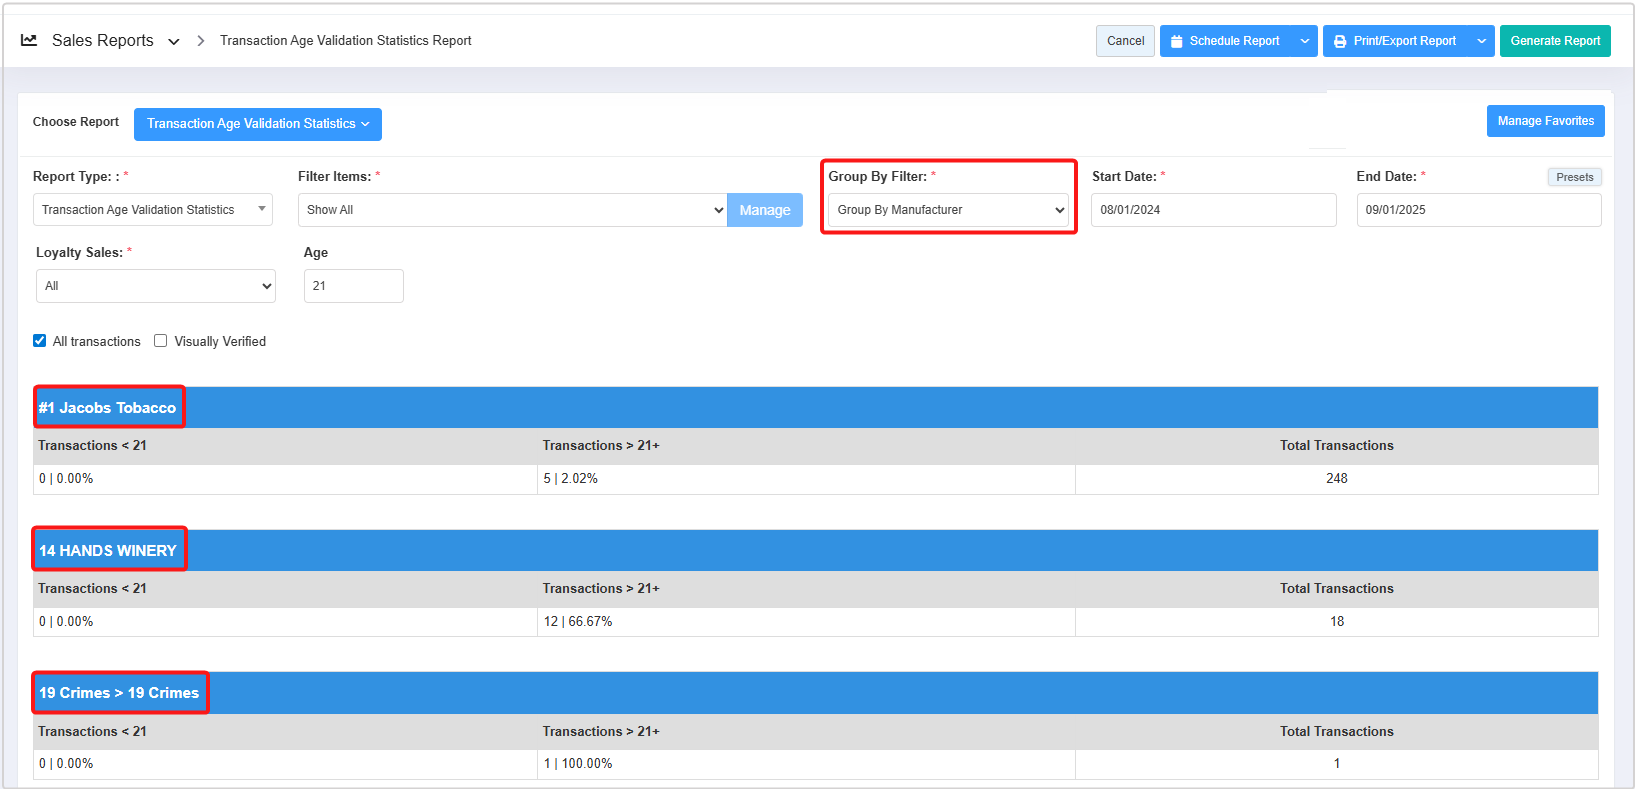Open the Sales Reports chevron menu
The width and height of the screenshot is (1635, 789).
174,42
